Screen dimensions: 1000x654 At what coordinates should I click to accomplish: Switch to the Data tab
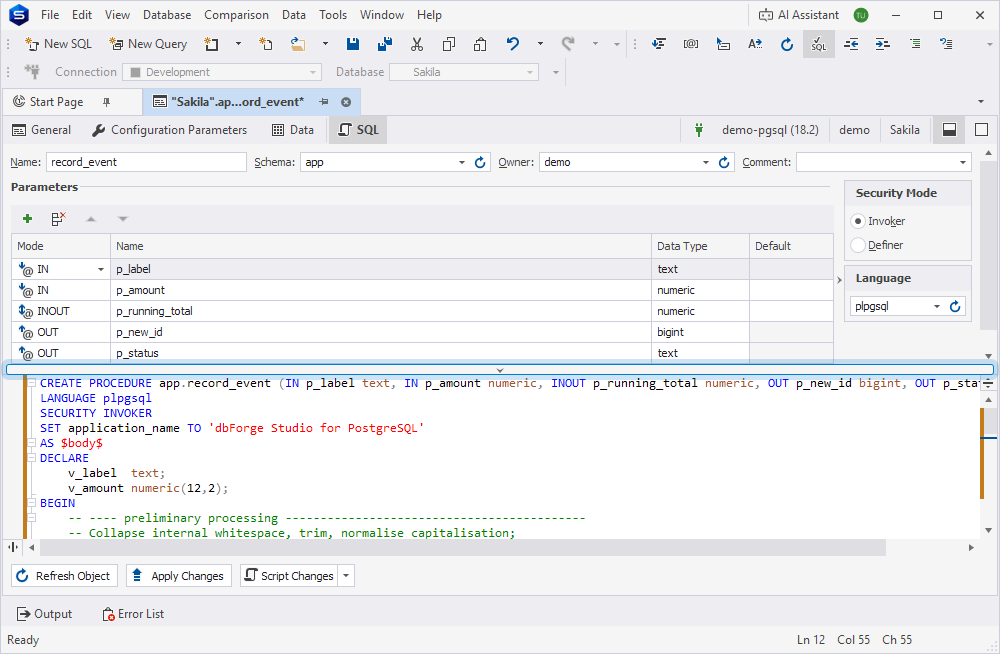(293, 130)
